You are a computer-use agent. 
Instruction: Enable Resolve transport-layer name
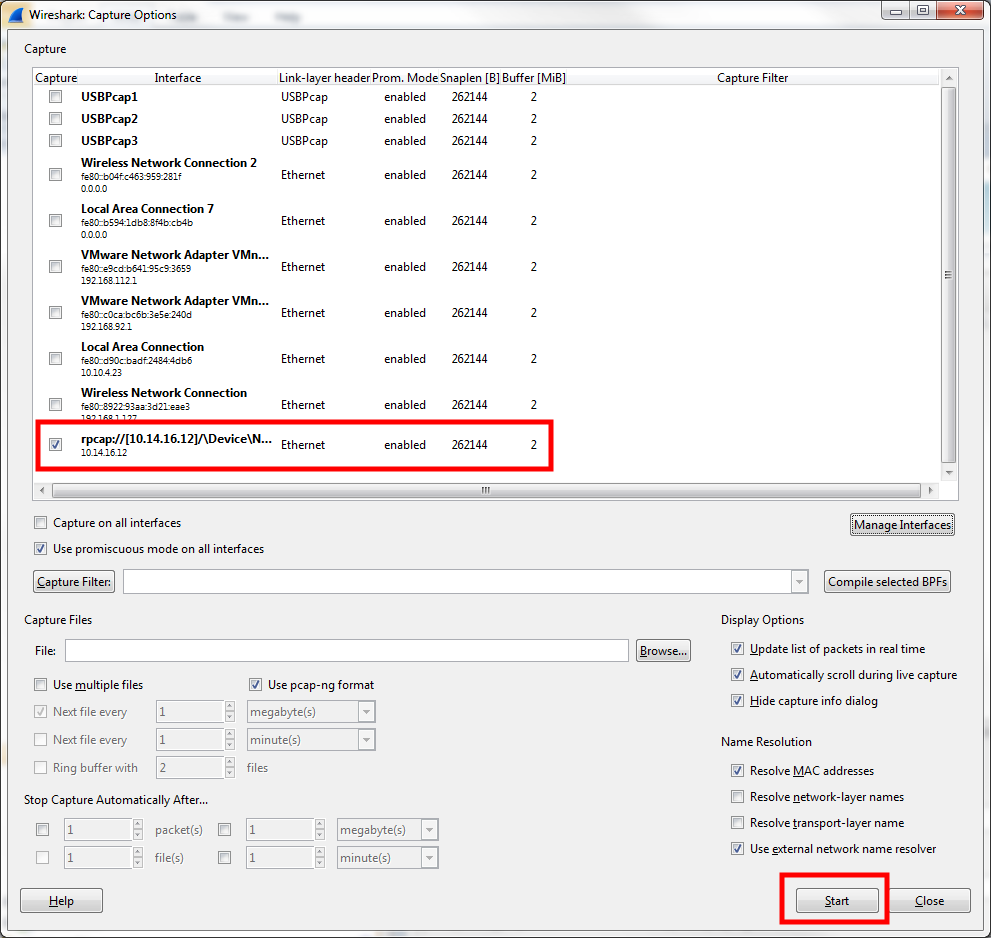(737, 822)
